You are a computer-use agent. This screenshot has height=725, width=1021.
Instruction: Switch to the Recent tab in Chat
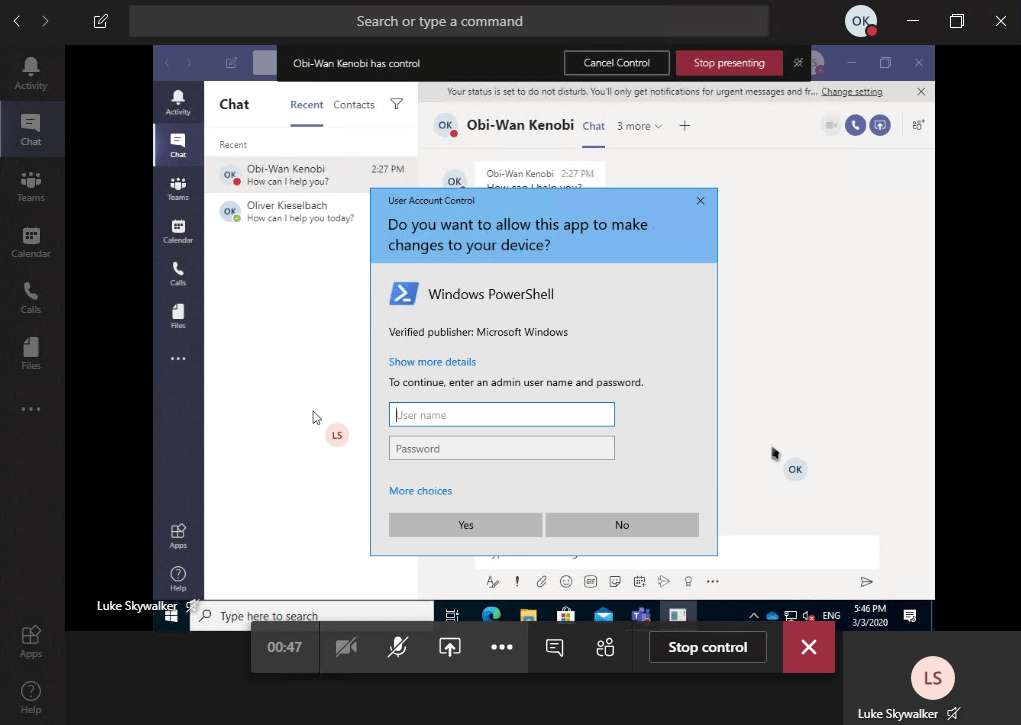point(306,104)
